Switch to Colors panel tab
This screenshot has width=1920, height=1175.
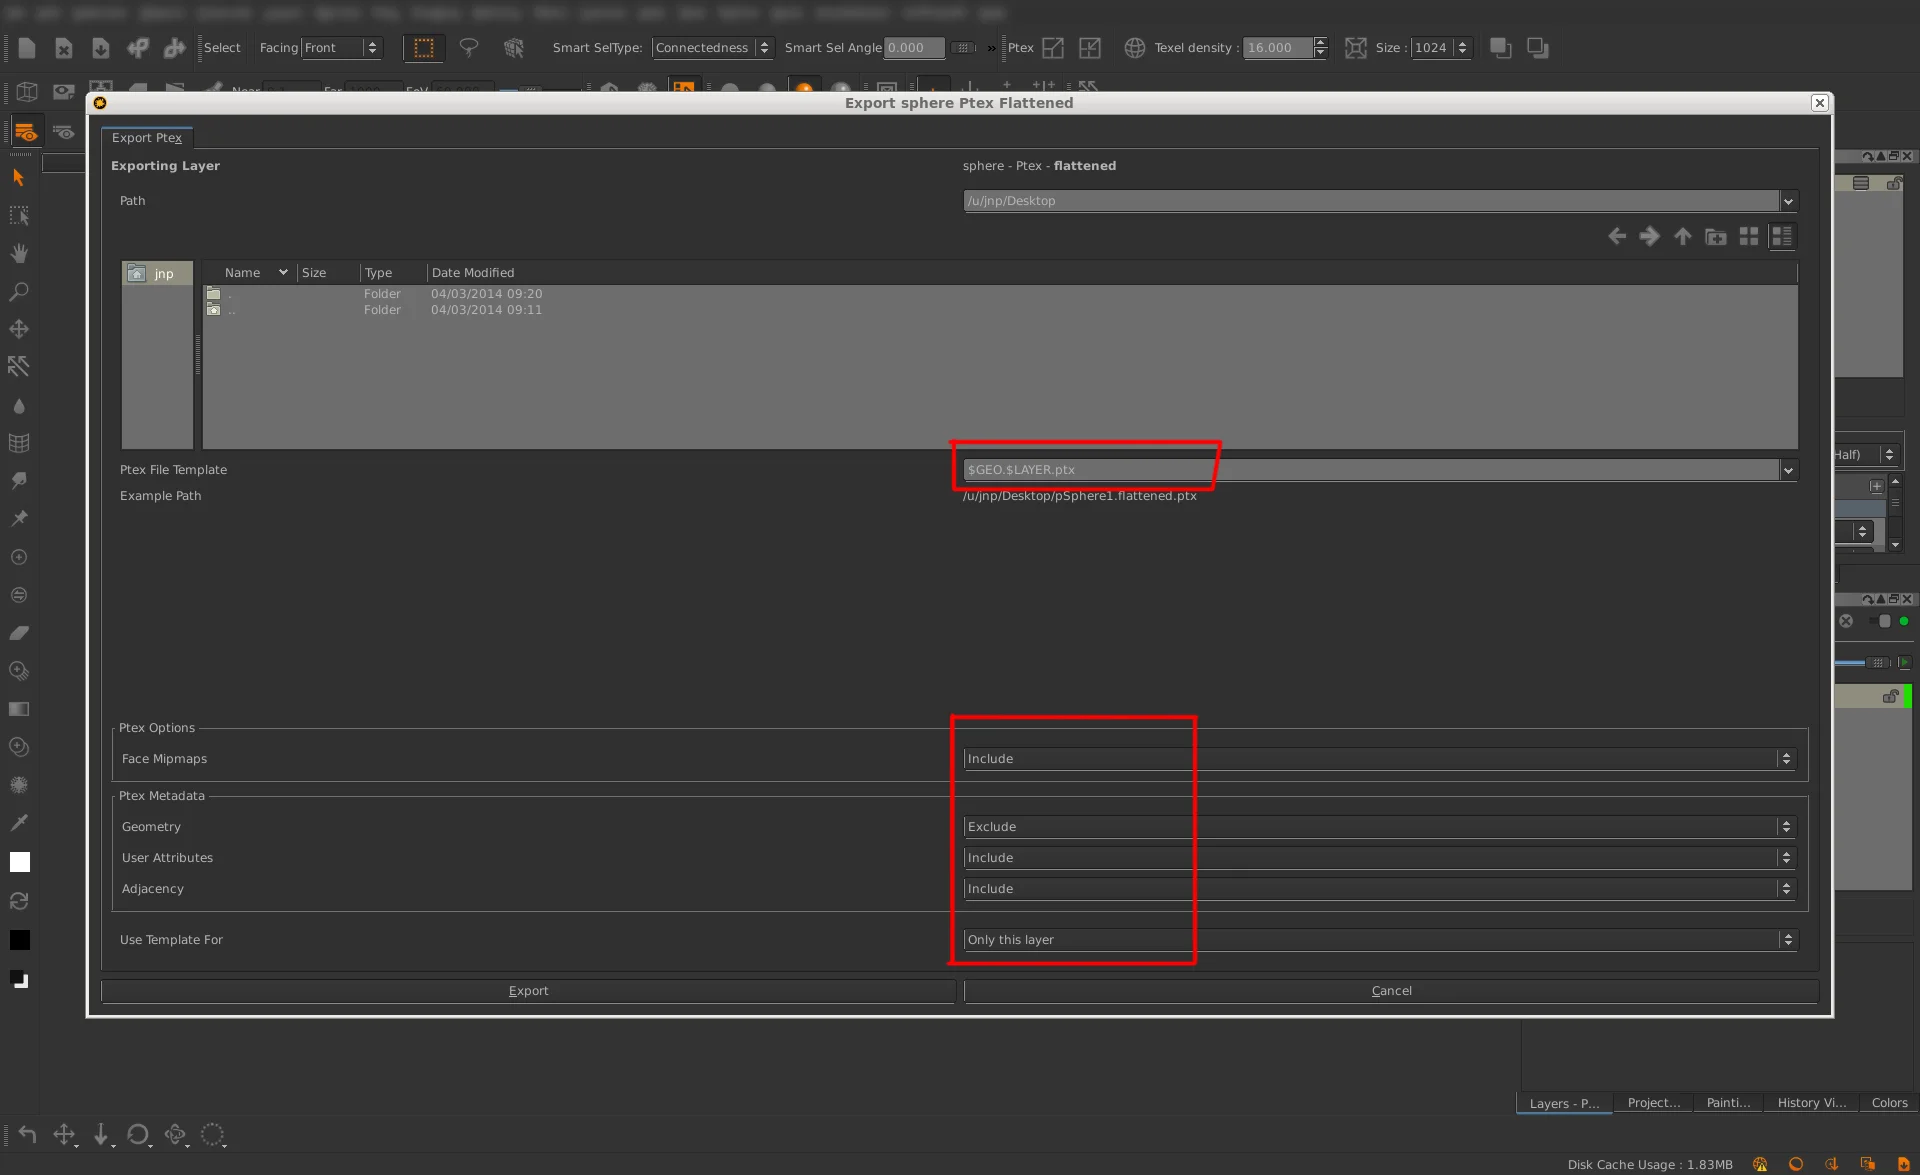[1889, 1103]
